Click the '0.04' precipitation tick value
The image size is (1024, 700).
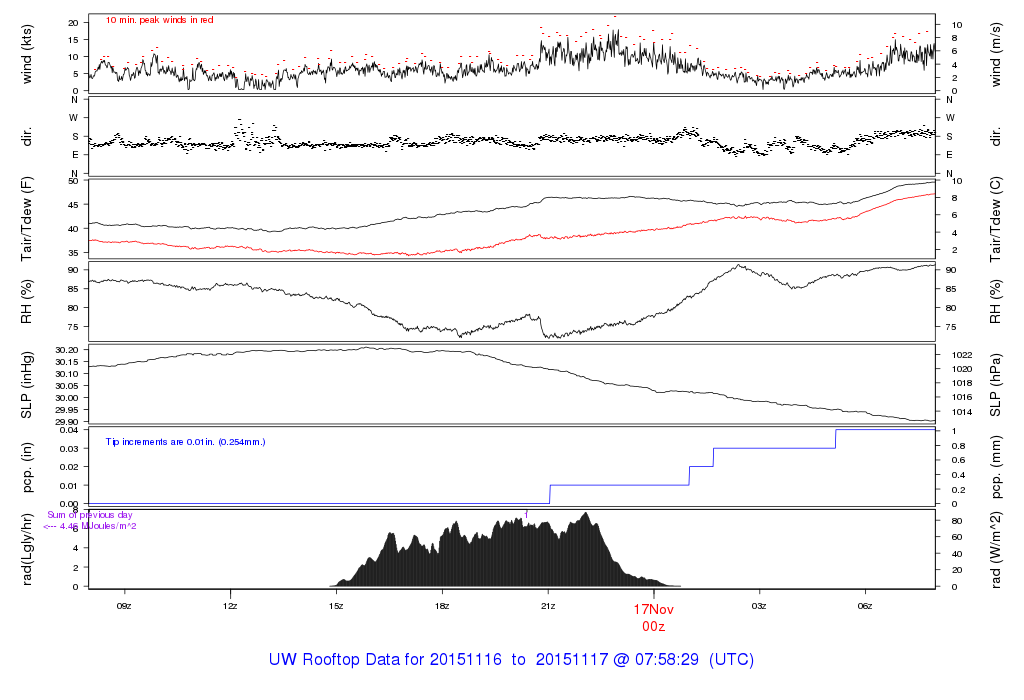[69, 430]
